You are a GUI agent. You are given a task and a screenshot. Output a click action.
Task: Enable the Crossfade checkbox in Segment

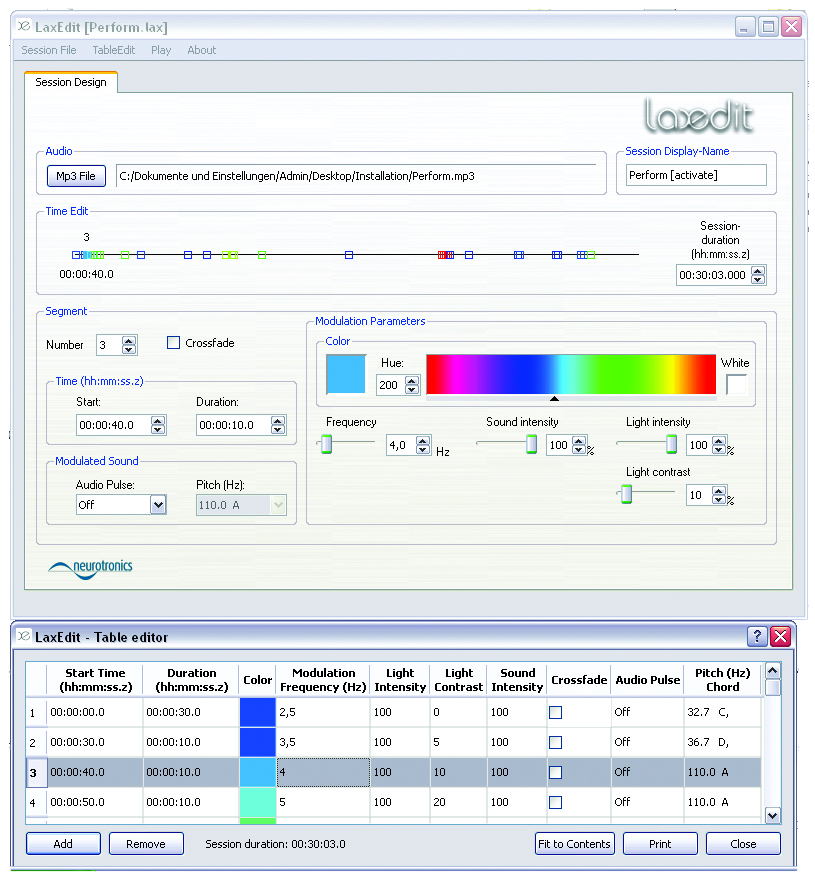(174, 343)
